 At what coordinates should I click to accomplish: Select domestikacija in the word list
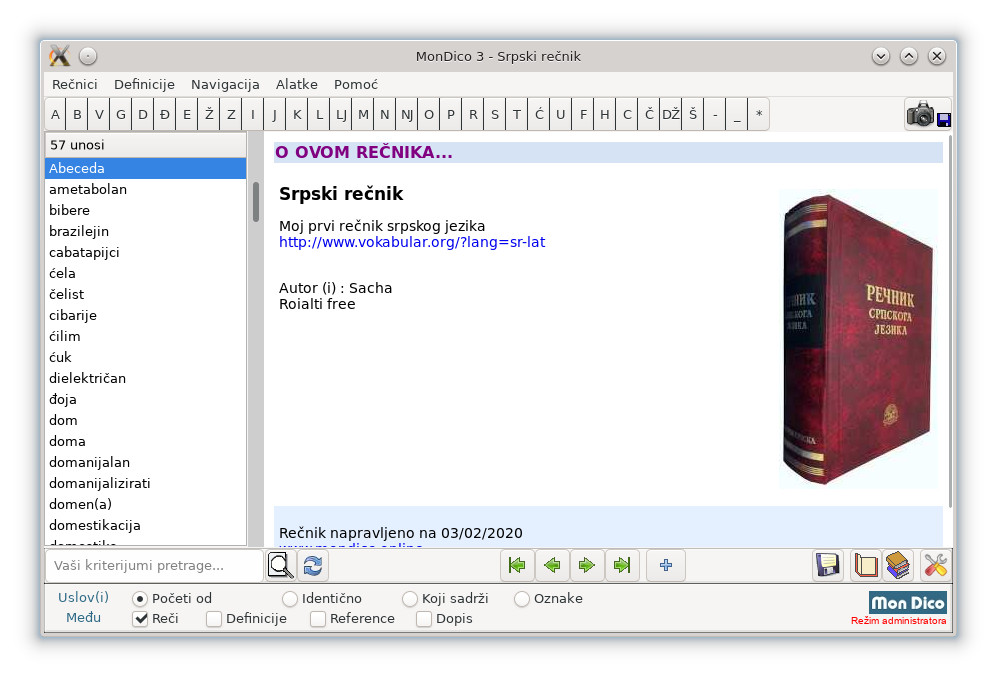pyautogui.click(x=146, y=525)
